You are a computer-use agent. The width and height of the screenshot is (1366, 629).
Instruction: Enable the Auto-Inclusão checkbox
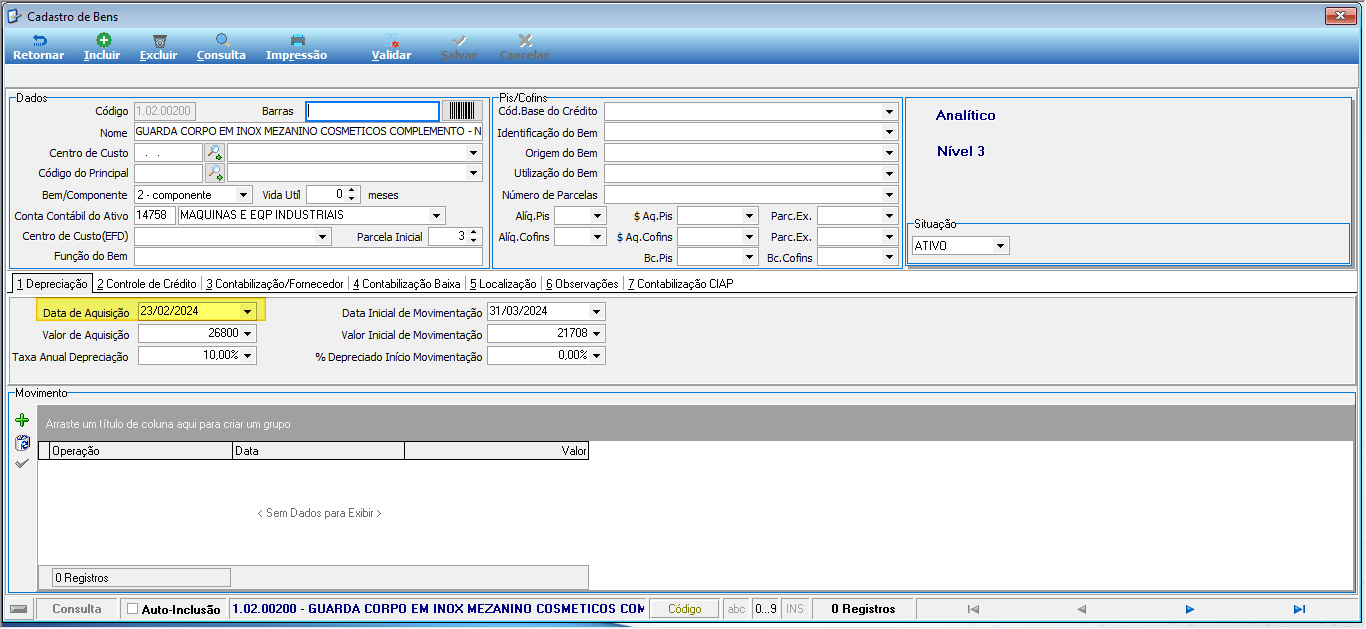pos(133,609)
